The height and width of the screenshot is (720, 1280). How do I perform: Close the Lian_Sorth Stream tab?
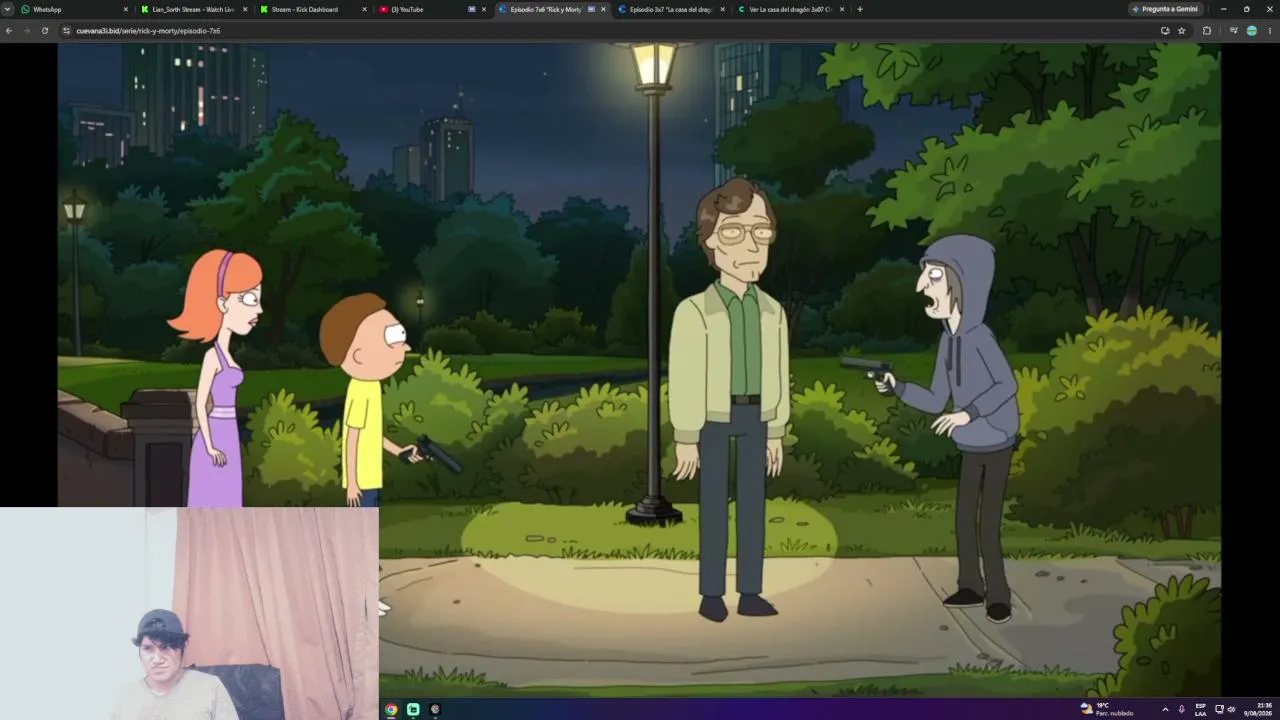point(245,9)
